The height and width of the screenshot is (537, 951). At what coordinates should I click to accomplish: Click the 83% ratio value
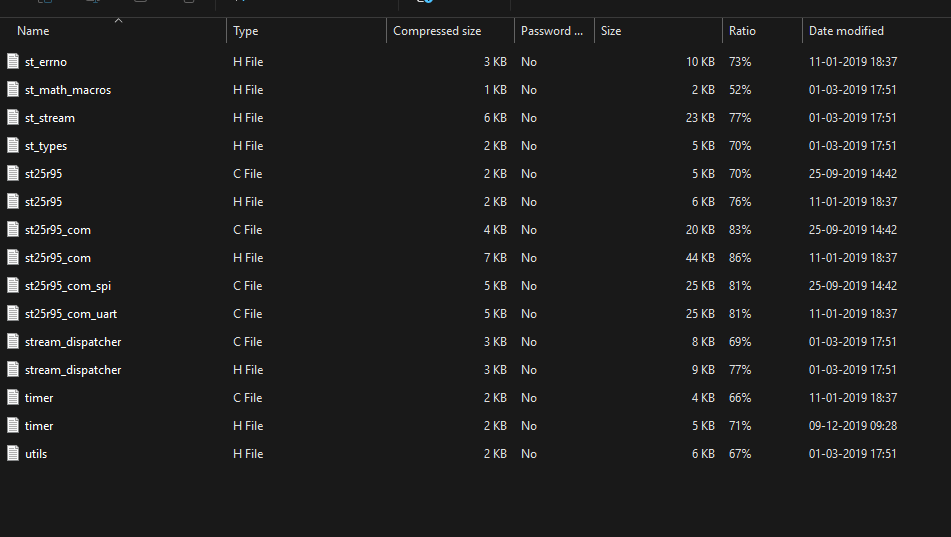(740, 230)
